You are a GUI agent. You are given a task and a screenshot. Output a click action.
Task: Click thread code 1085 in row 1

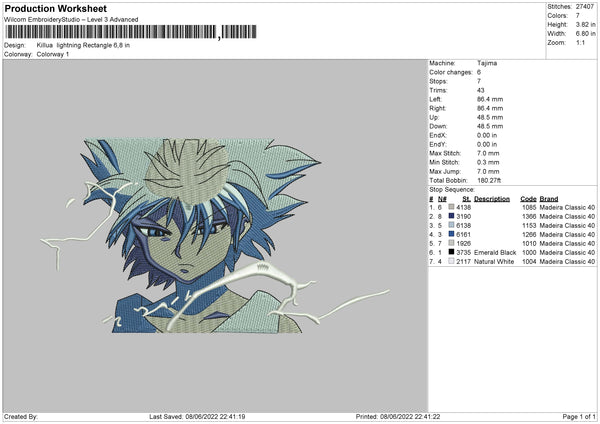point(529,207)
